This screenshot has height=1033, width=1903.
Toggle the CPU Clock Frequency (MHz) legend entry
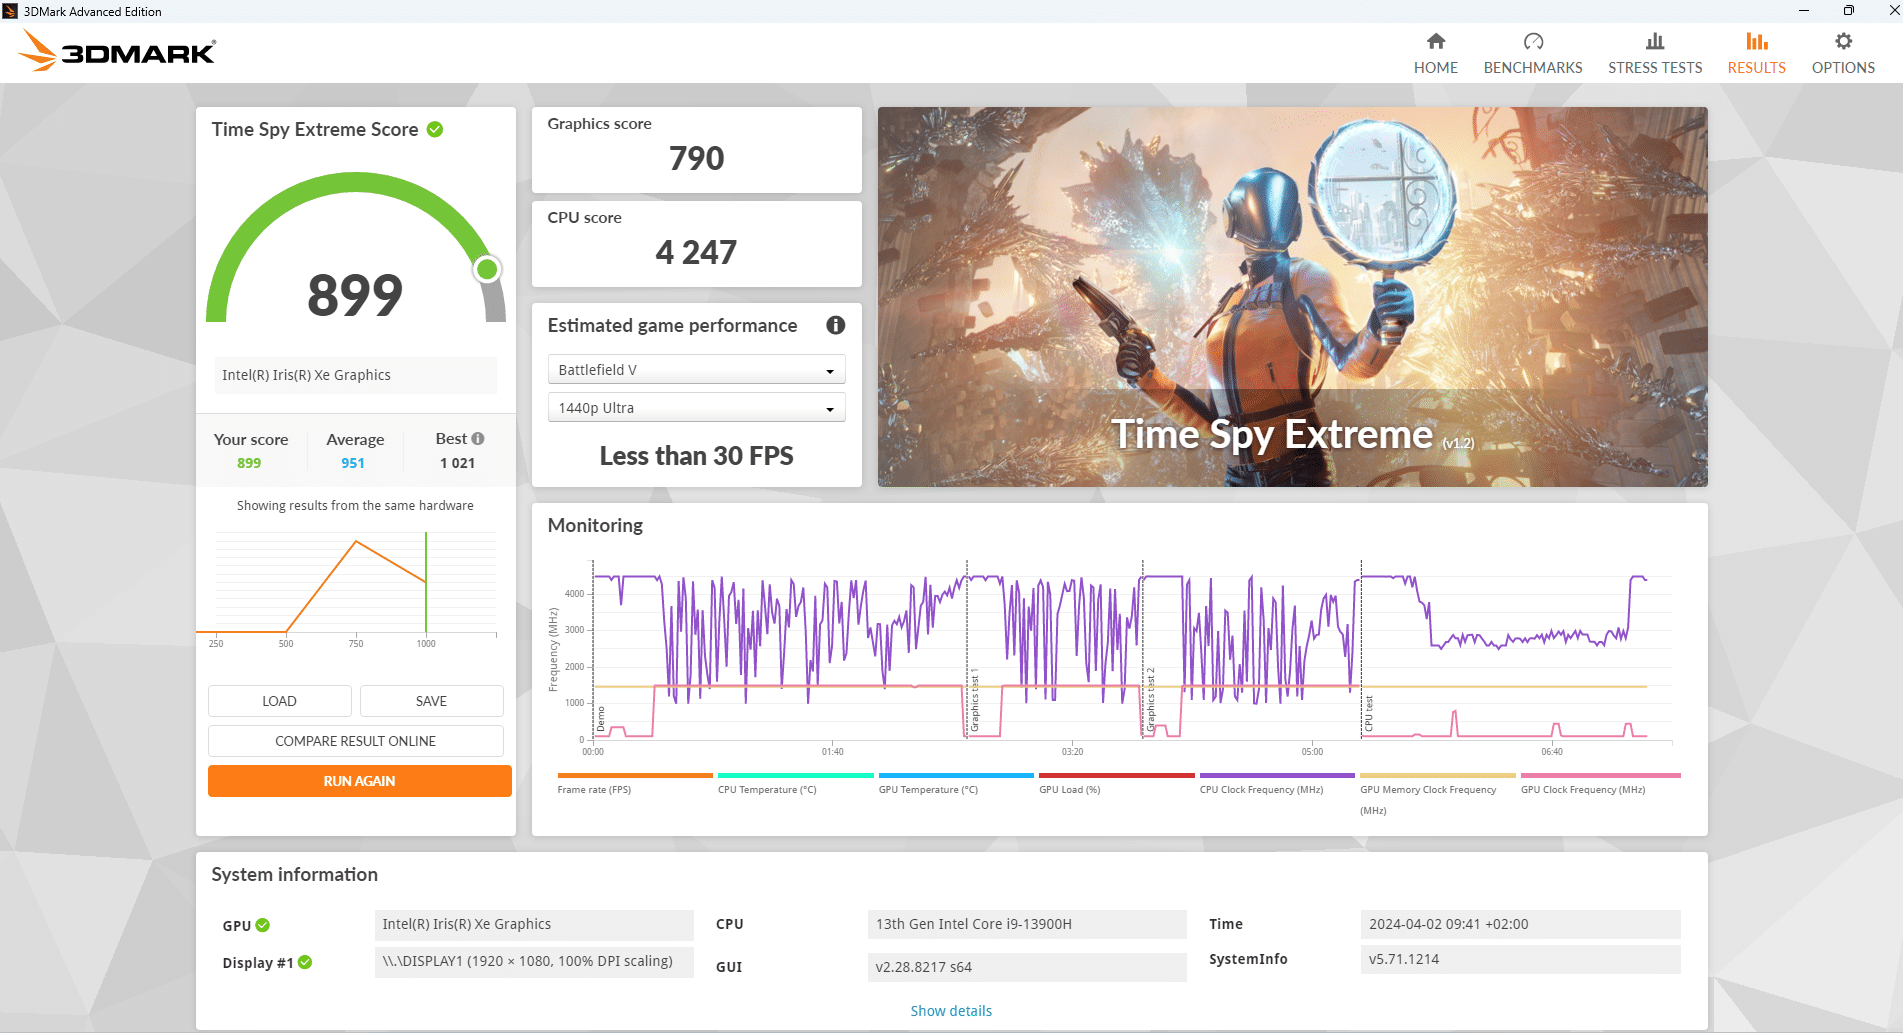click(1277, 783)
